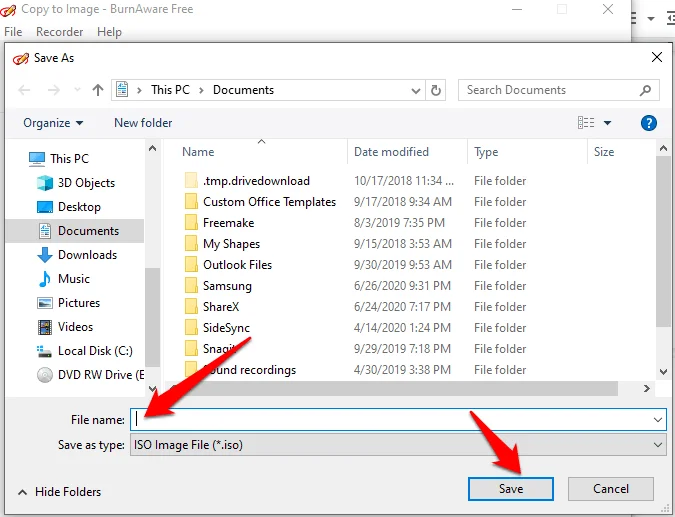Select the Outlook Files folder

click(238, 265)
